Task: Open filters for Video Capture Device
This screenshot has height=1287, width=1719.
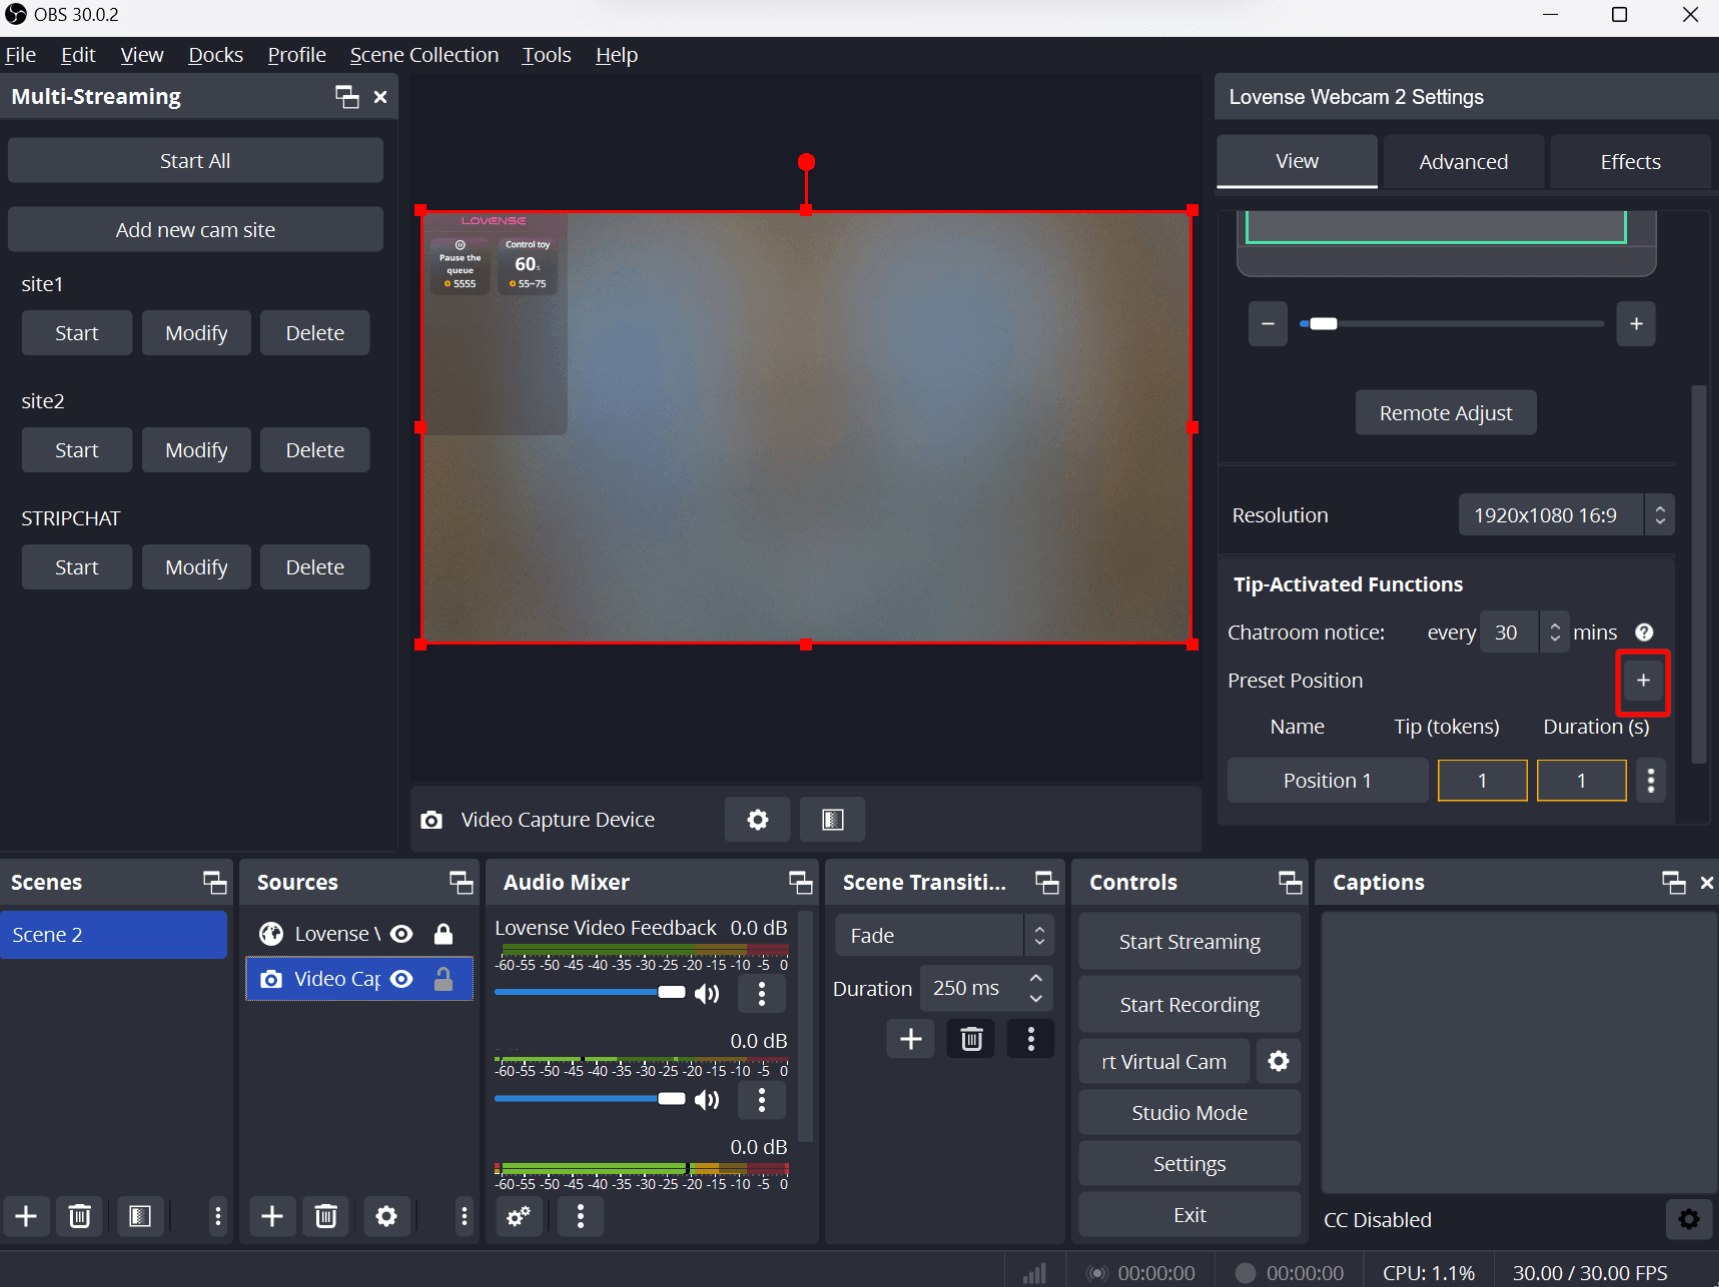Action: (832, 820)
